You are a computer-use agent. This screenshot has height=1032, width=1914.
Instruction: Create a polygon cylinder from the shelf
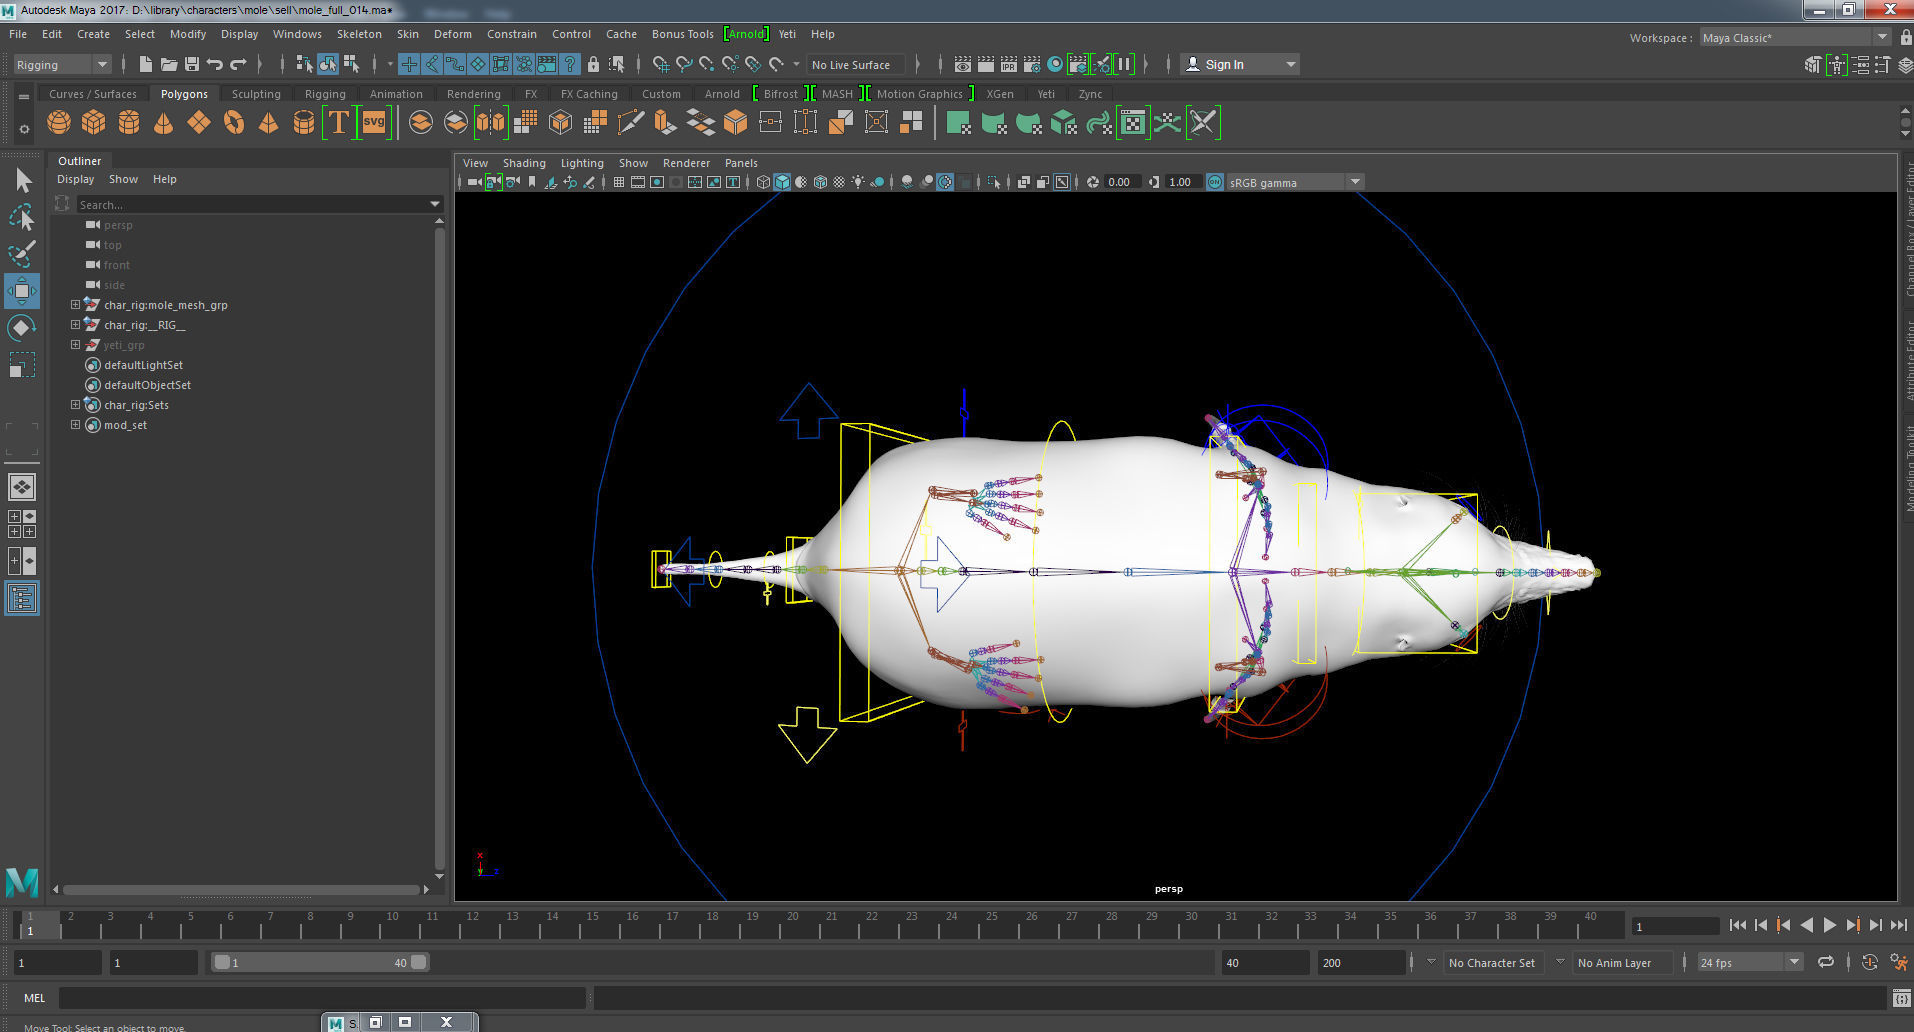(x=129, y=123)
